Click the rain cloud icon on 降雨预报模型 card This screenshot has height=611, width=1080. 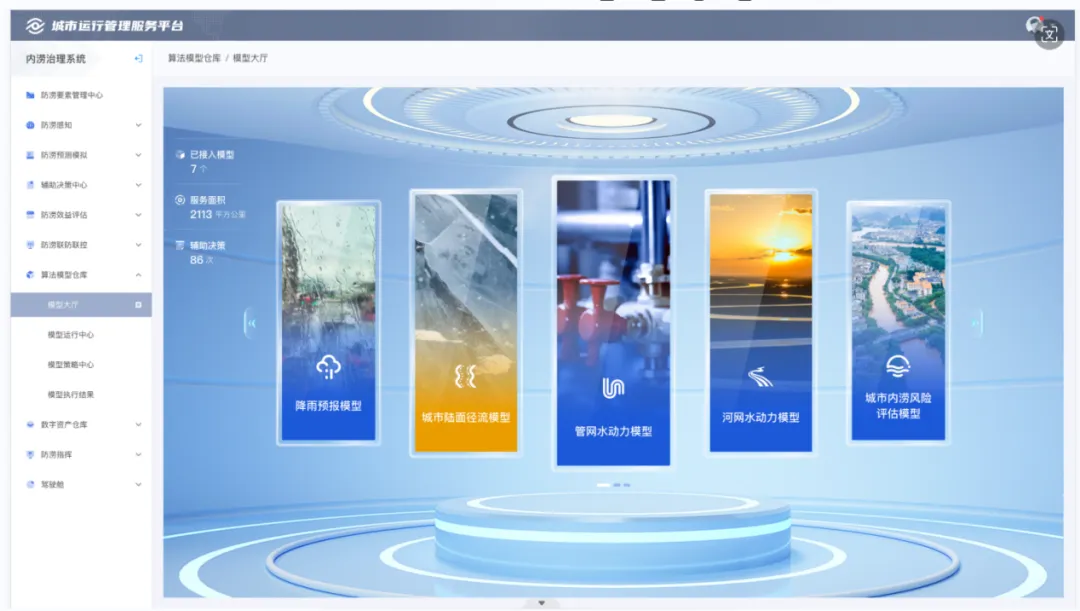coord(328,367)
